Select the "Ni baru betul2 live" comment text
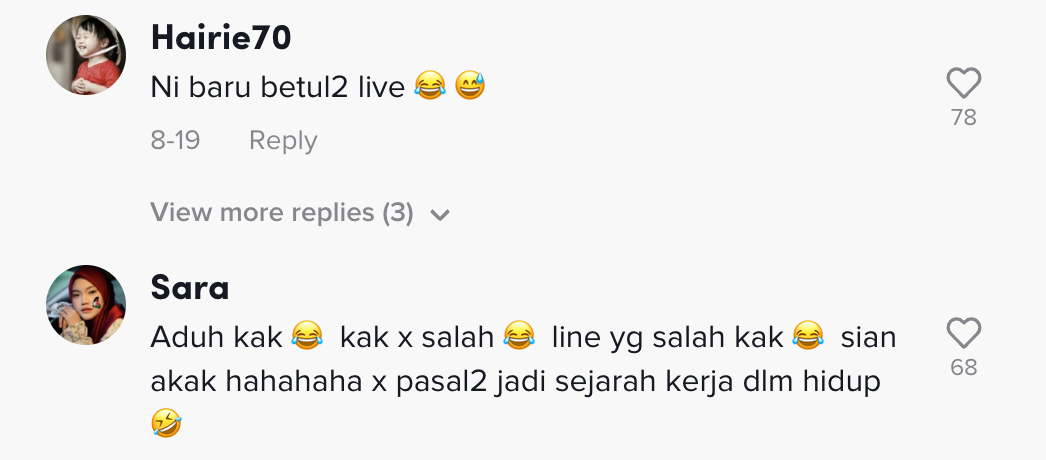The width and height of the screenshot is (1046, 460). click(x=277, y=88)
